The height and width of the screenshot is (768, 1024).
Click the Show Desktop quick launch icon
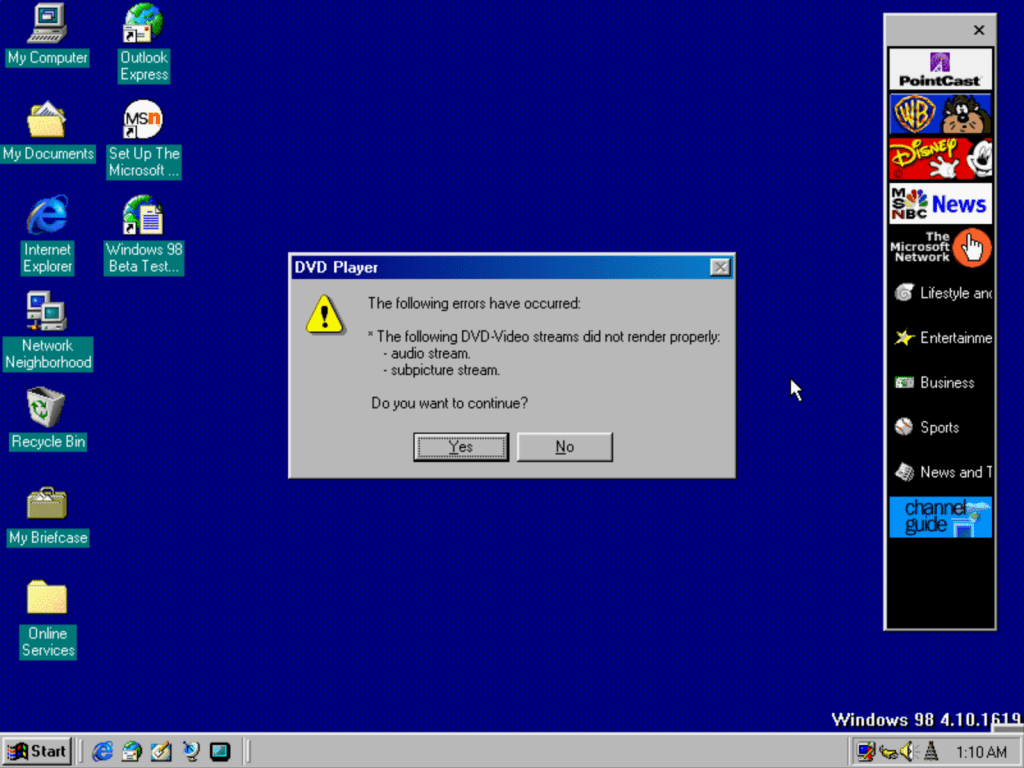click(161, 751)
